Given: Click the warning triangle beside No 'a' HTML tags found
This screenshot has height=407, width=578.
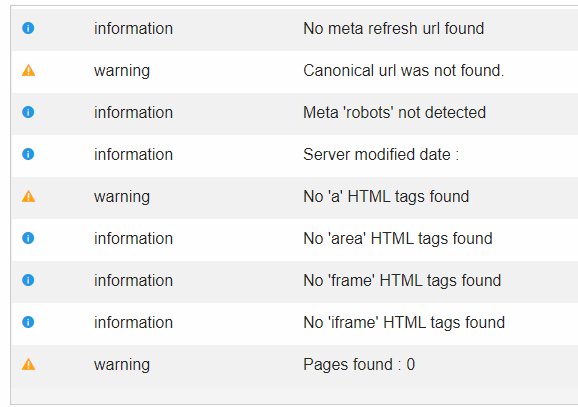Looking at the screenshot, I should 28,196.
